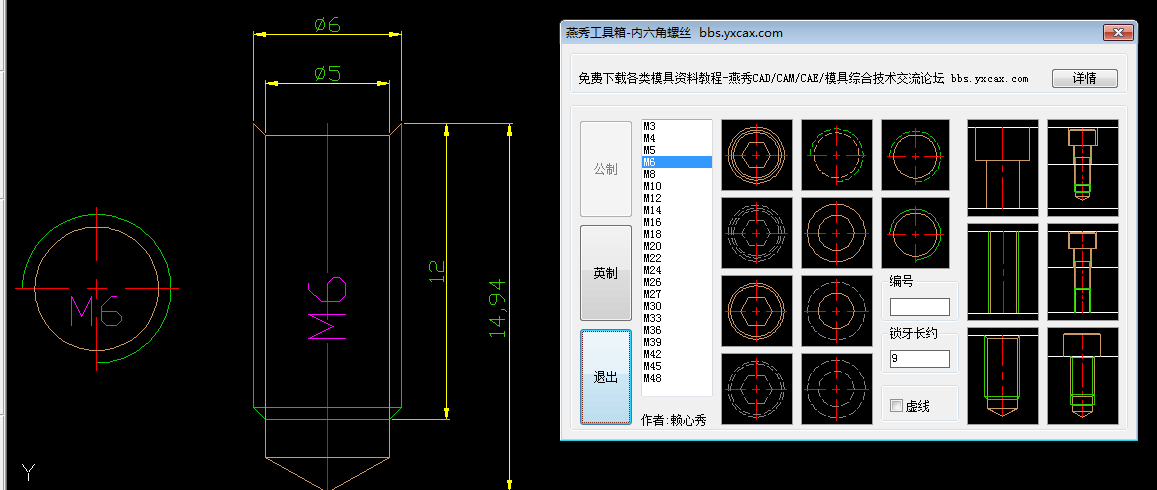The image size is (1157, 490).
Task: Choose solid circle thumbnail with green arc on right side
Action: pyautogui.click(x=916, y=155)
